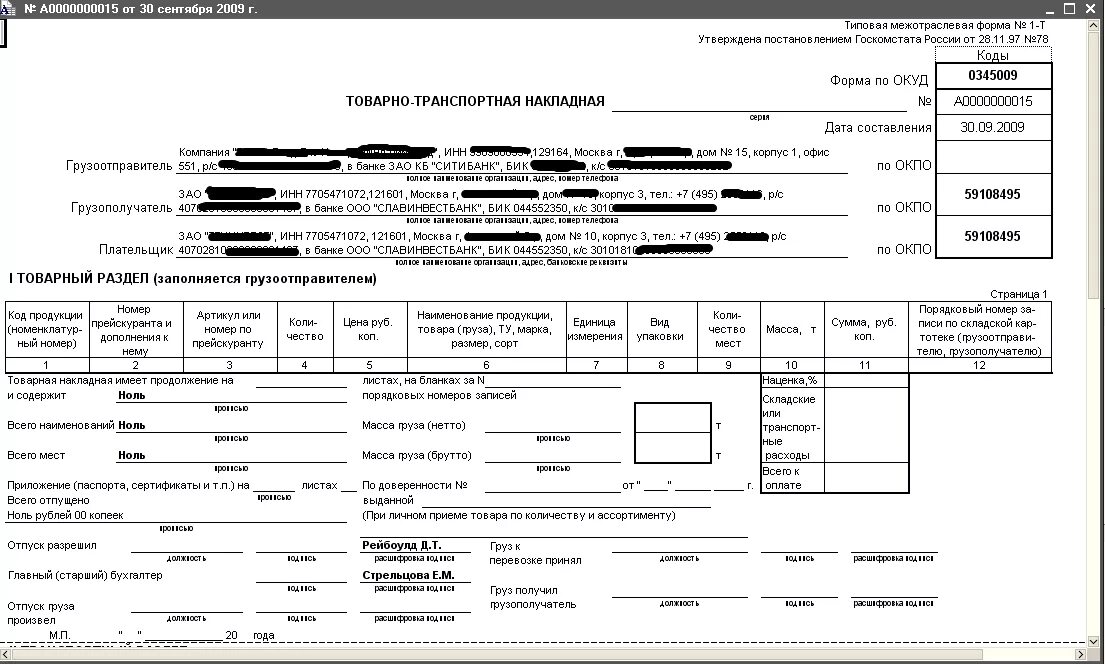The height and width of the screenshot is (664, 1105).
Task: Select column header 'Масса, т'
Action: 791,330
